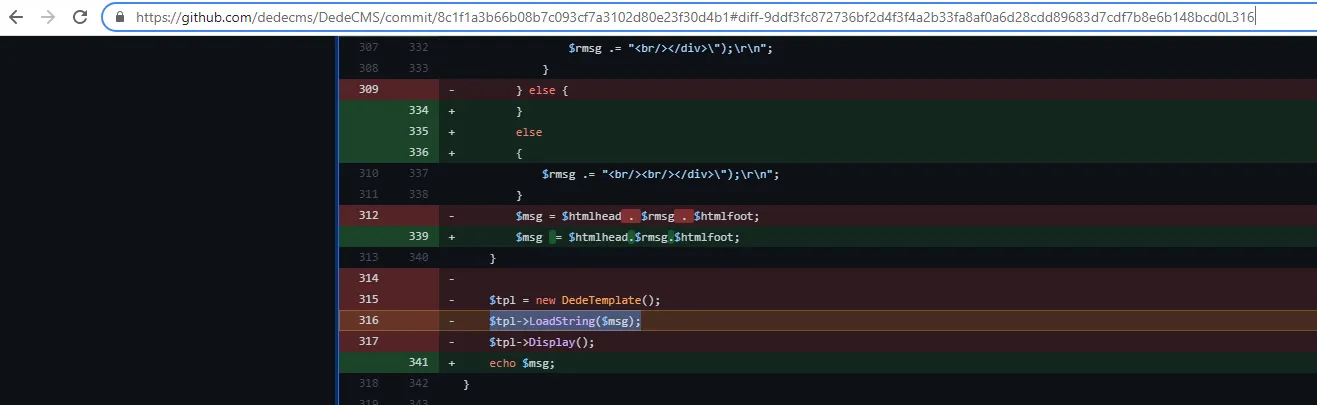Select added line number 341
Screen dimensions: 1317x405
coord(418,363)
